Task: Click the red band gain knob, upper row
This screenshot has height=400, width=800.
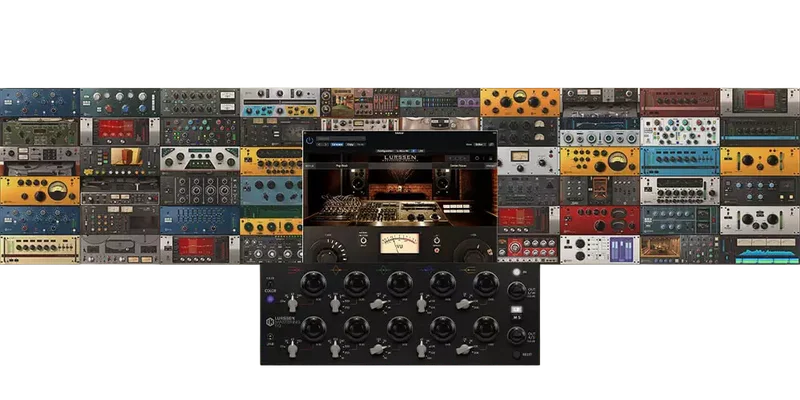Action: (x=314, y=283)
